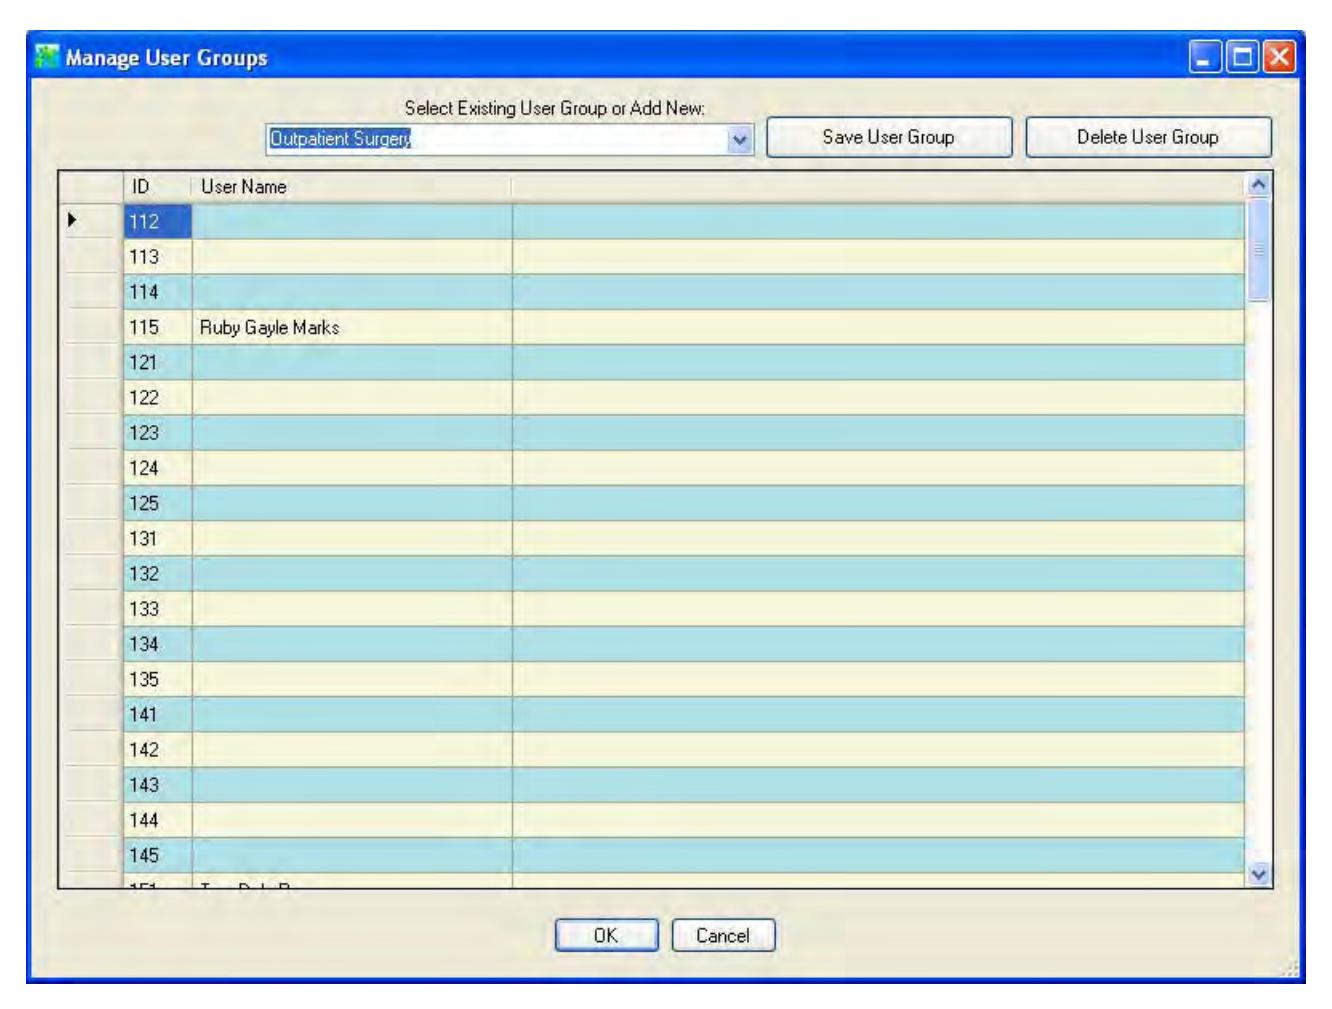Select the ID cell 124
The width and height of the screenshot is (1332, 1009).
(x=158, y=468)
